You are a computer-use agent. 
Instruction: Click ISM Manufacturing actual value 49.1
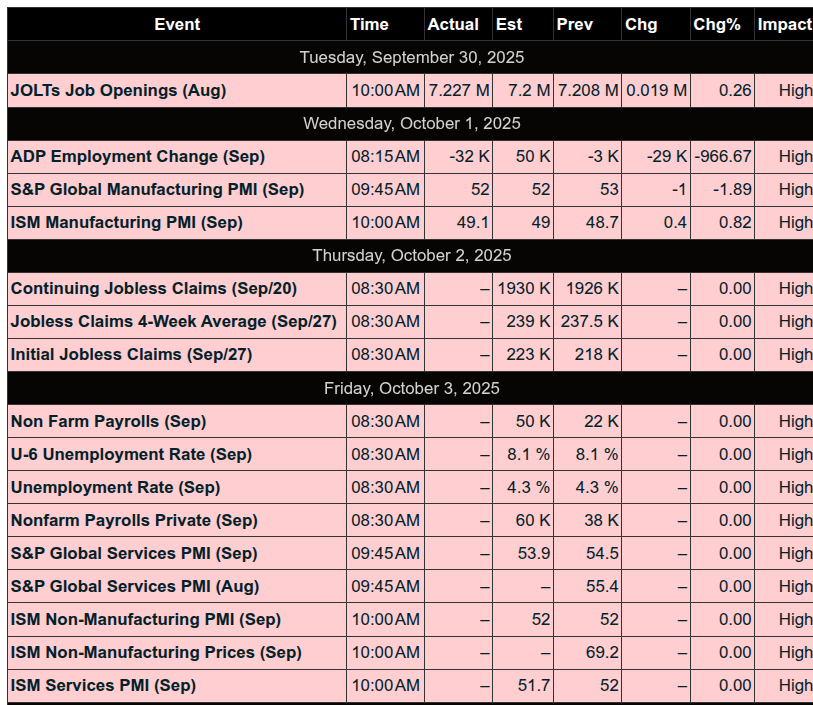coord(473,222)
